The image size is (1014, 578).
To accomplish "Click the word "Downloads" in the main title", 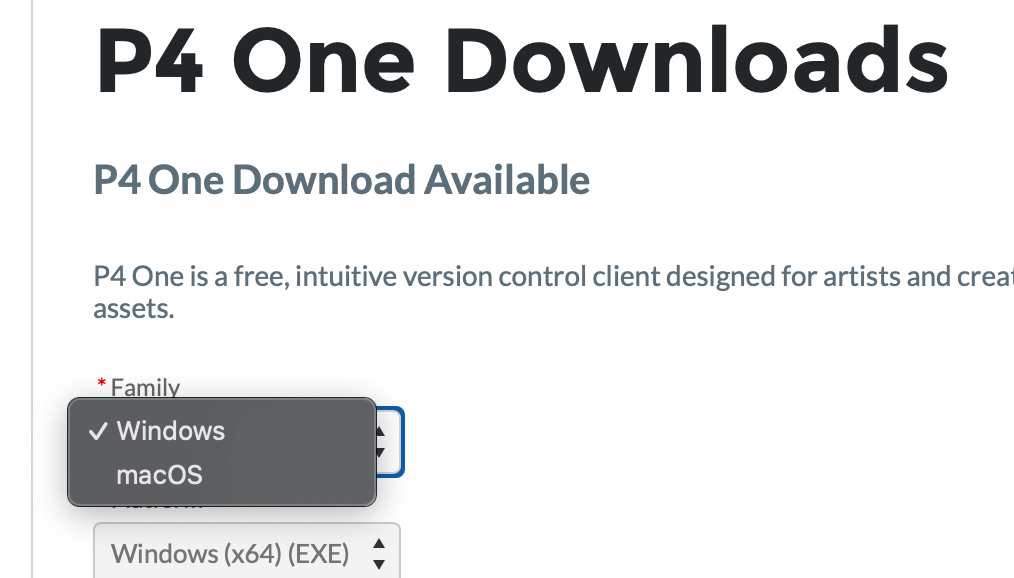I will (x=697, y=61).
